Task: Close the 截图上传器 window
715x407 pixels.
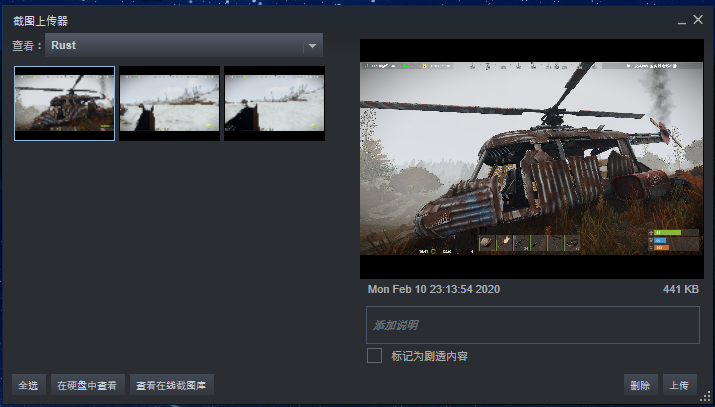Action: [x=698, y=20]
